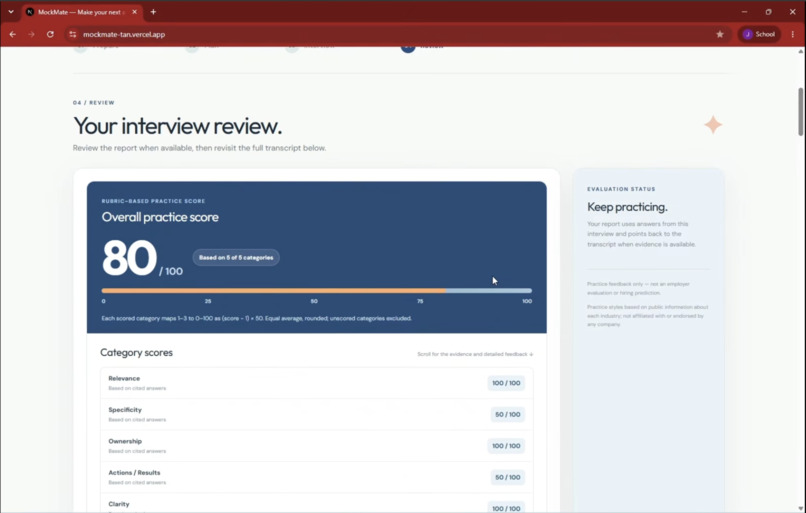Click the Specificity 50 / 100 score badge
The height and width of the screenshot is (513, 806).
508,414
